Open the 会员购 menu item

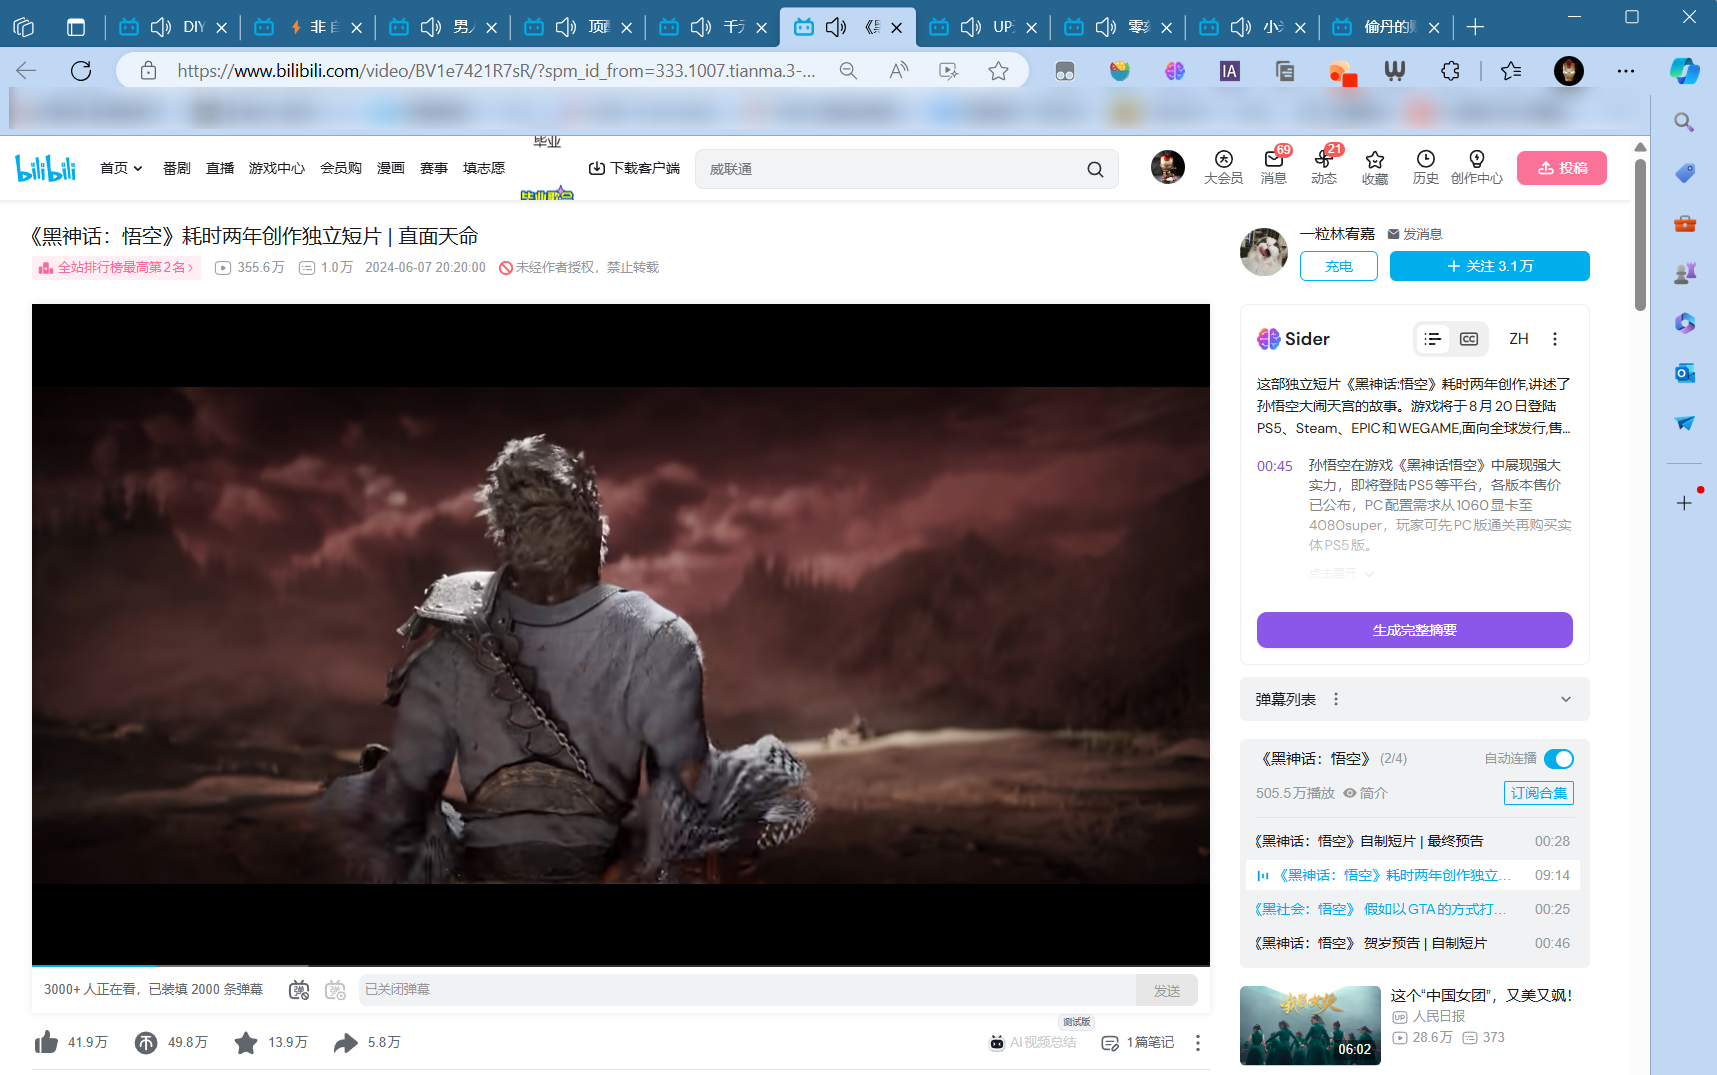[341, 168]
